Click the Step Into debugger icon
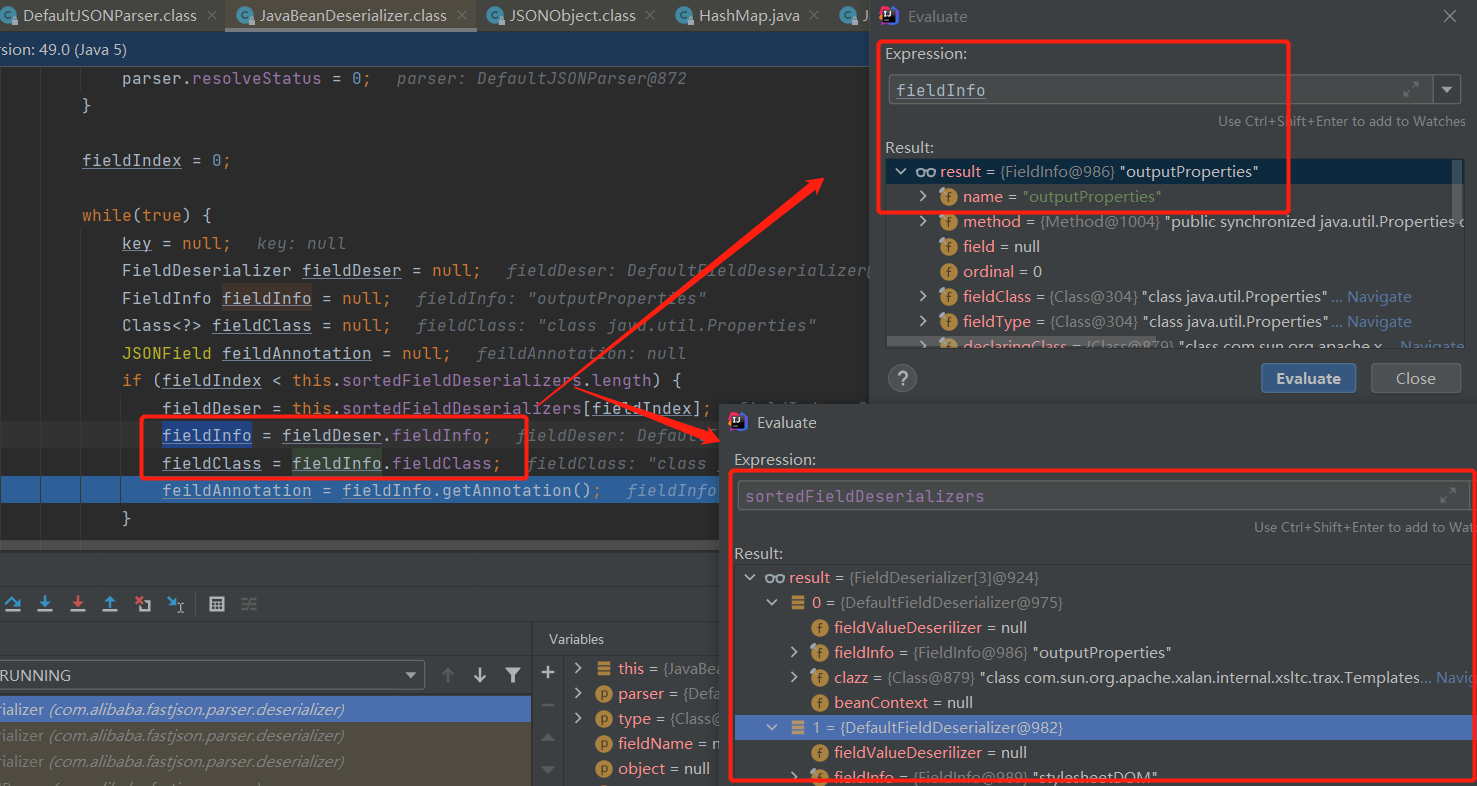This screenshot has width=1477, height=786. click(45, 603)
